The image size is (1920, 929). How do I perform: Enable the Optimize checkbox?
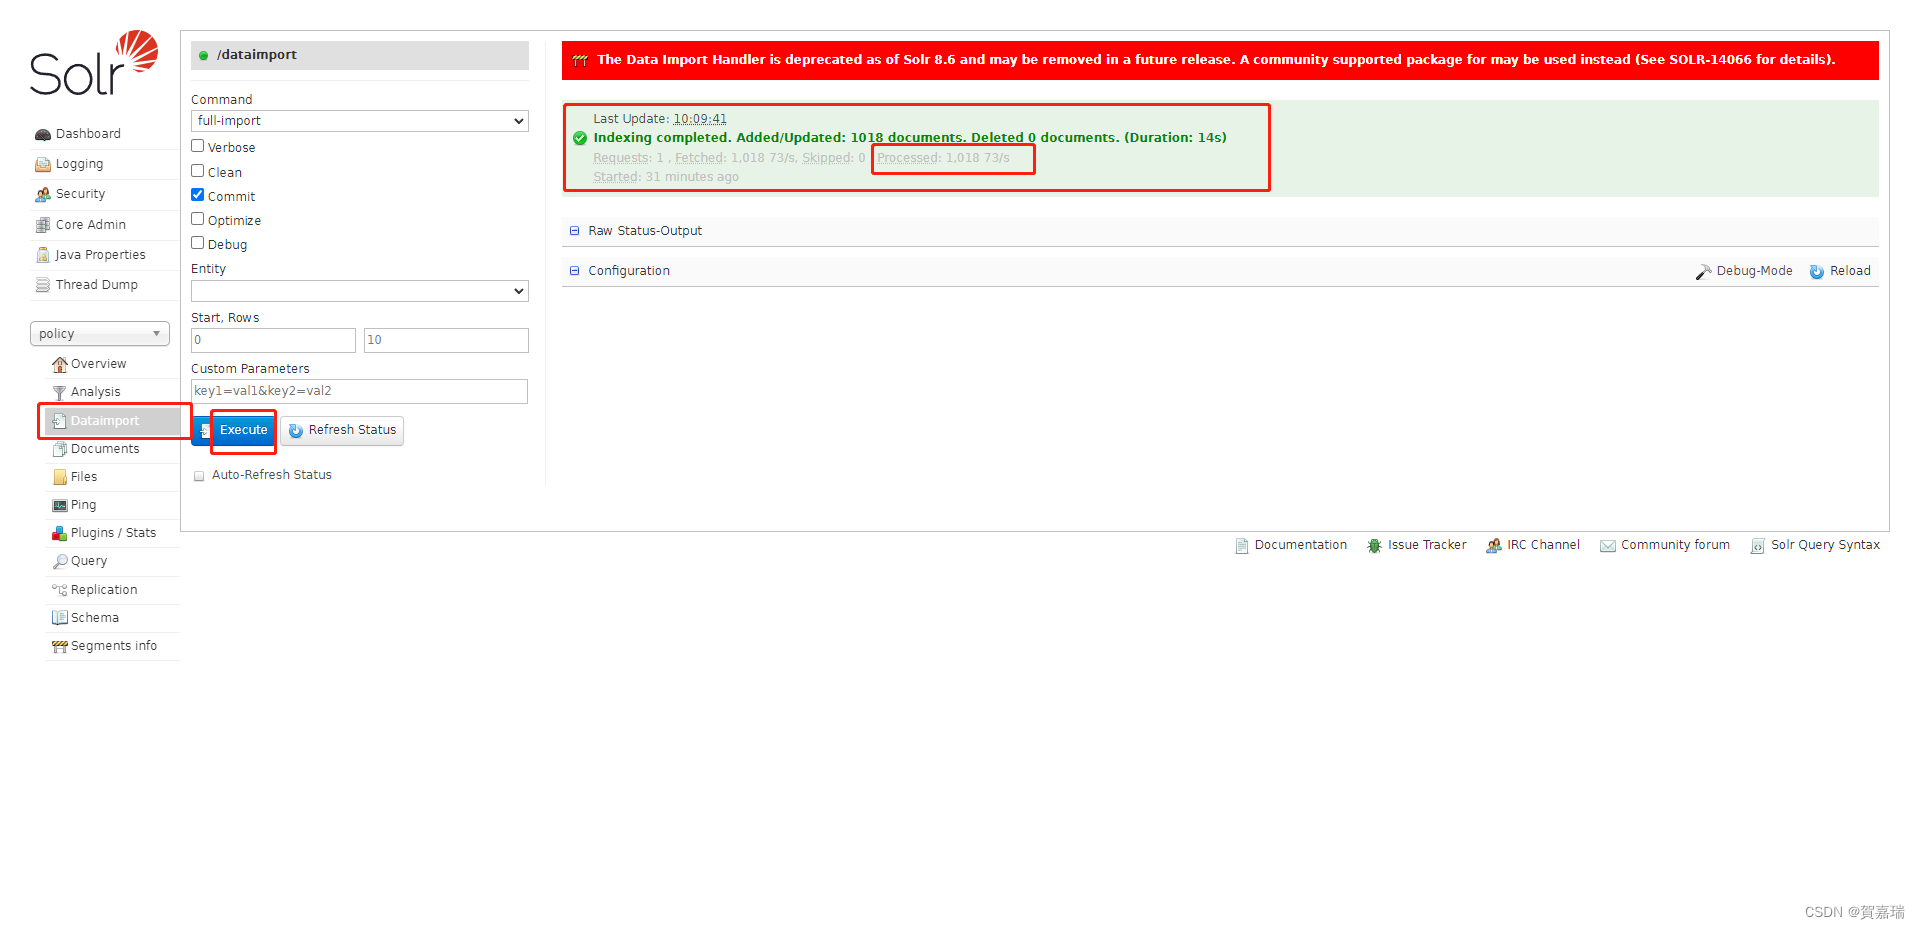198,219
